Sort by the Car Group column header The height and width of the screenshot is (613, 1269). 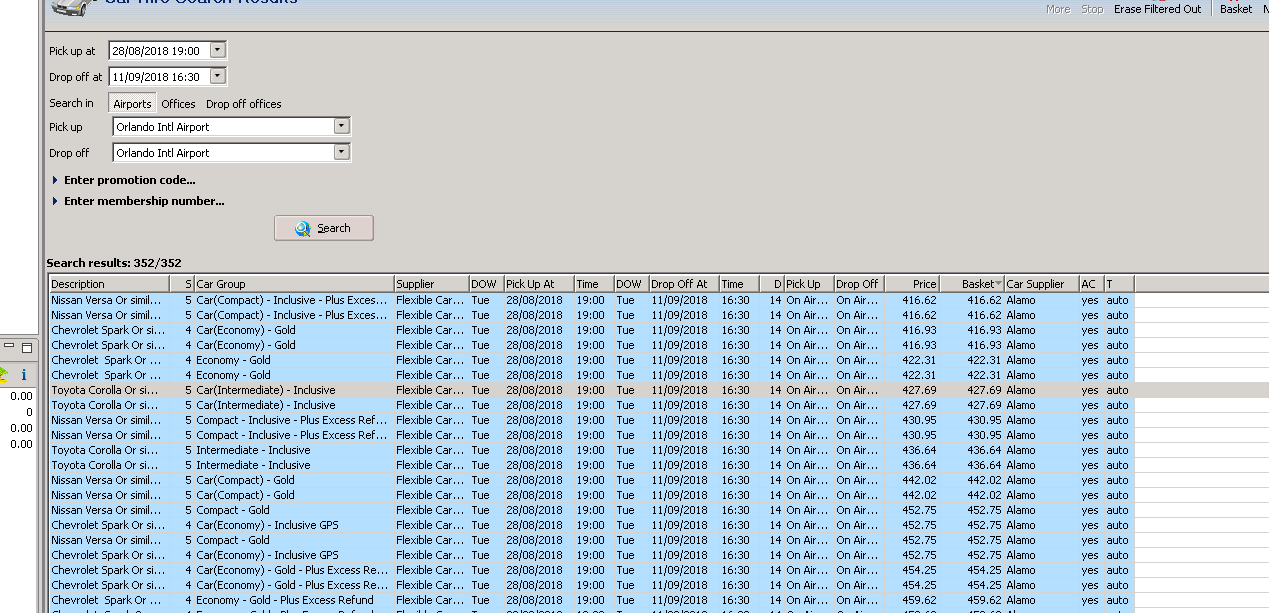(x=293, y=284)
